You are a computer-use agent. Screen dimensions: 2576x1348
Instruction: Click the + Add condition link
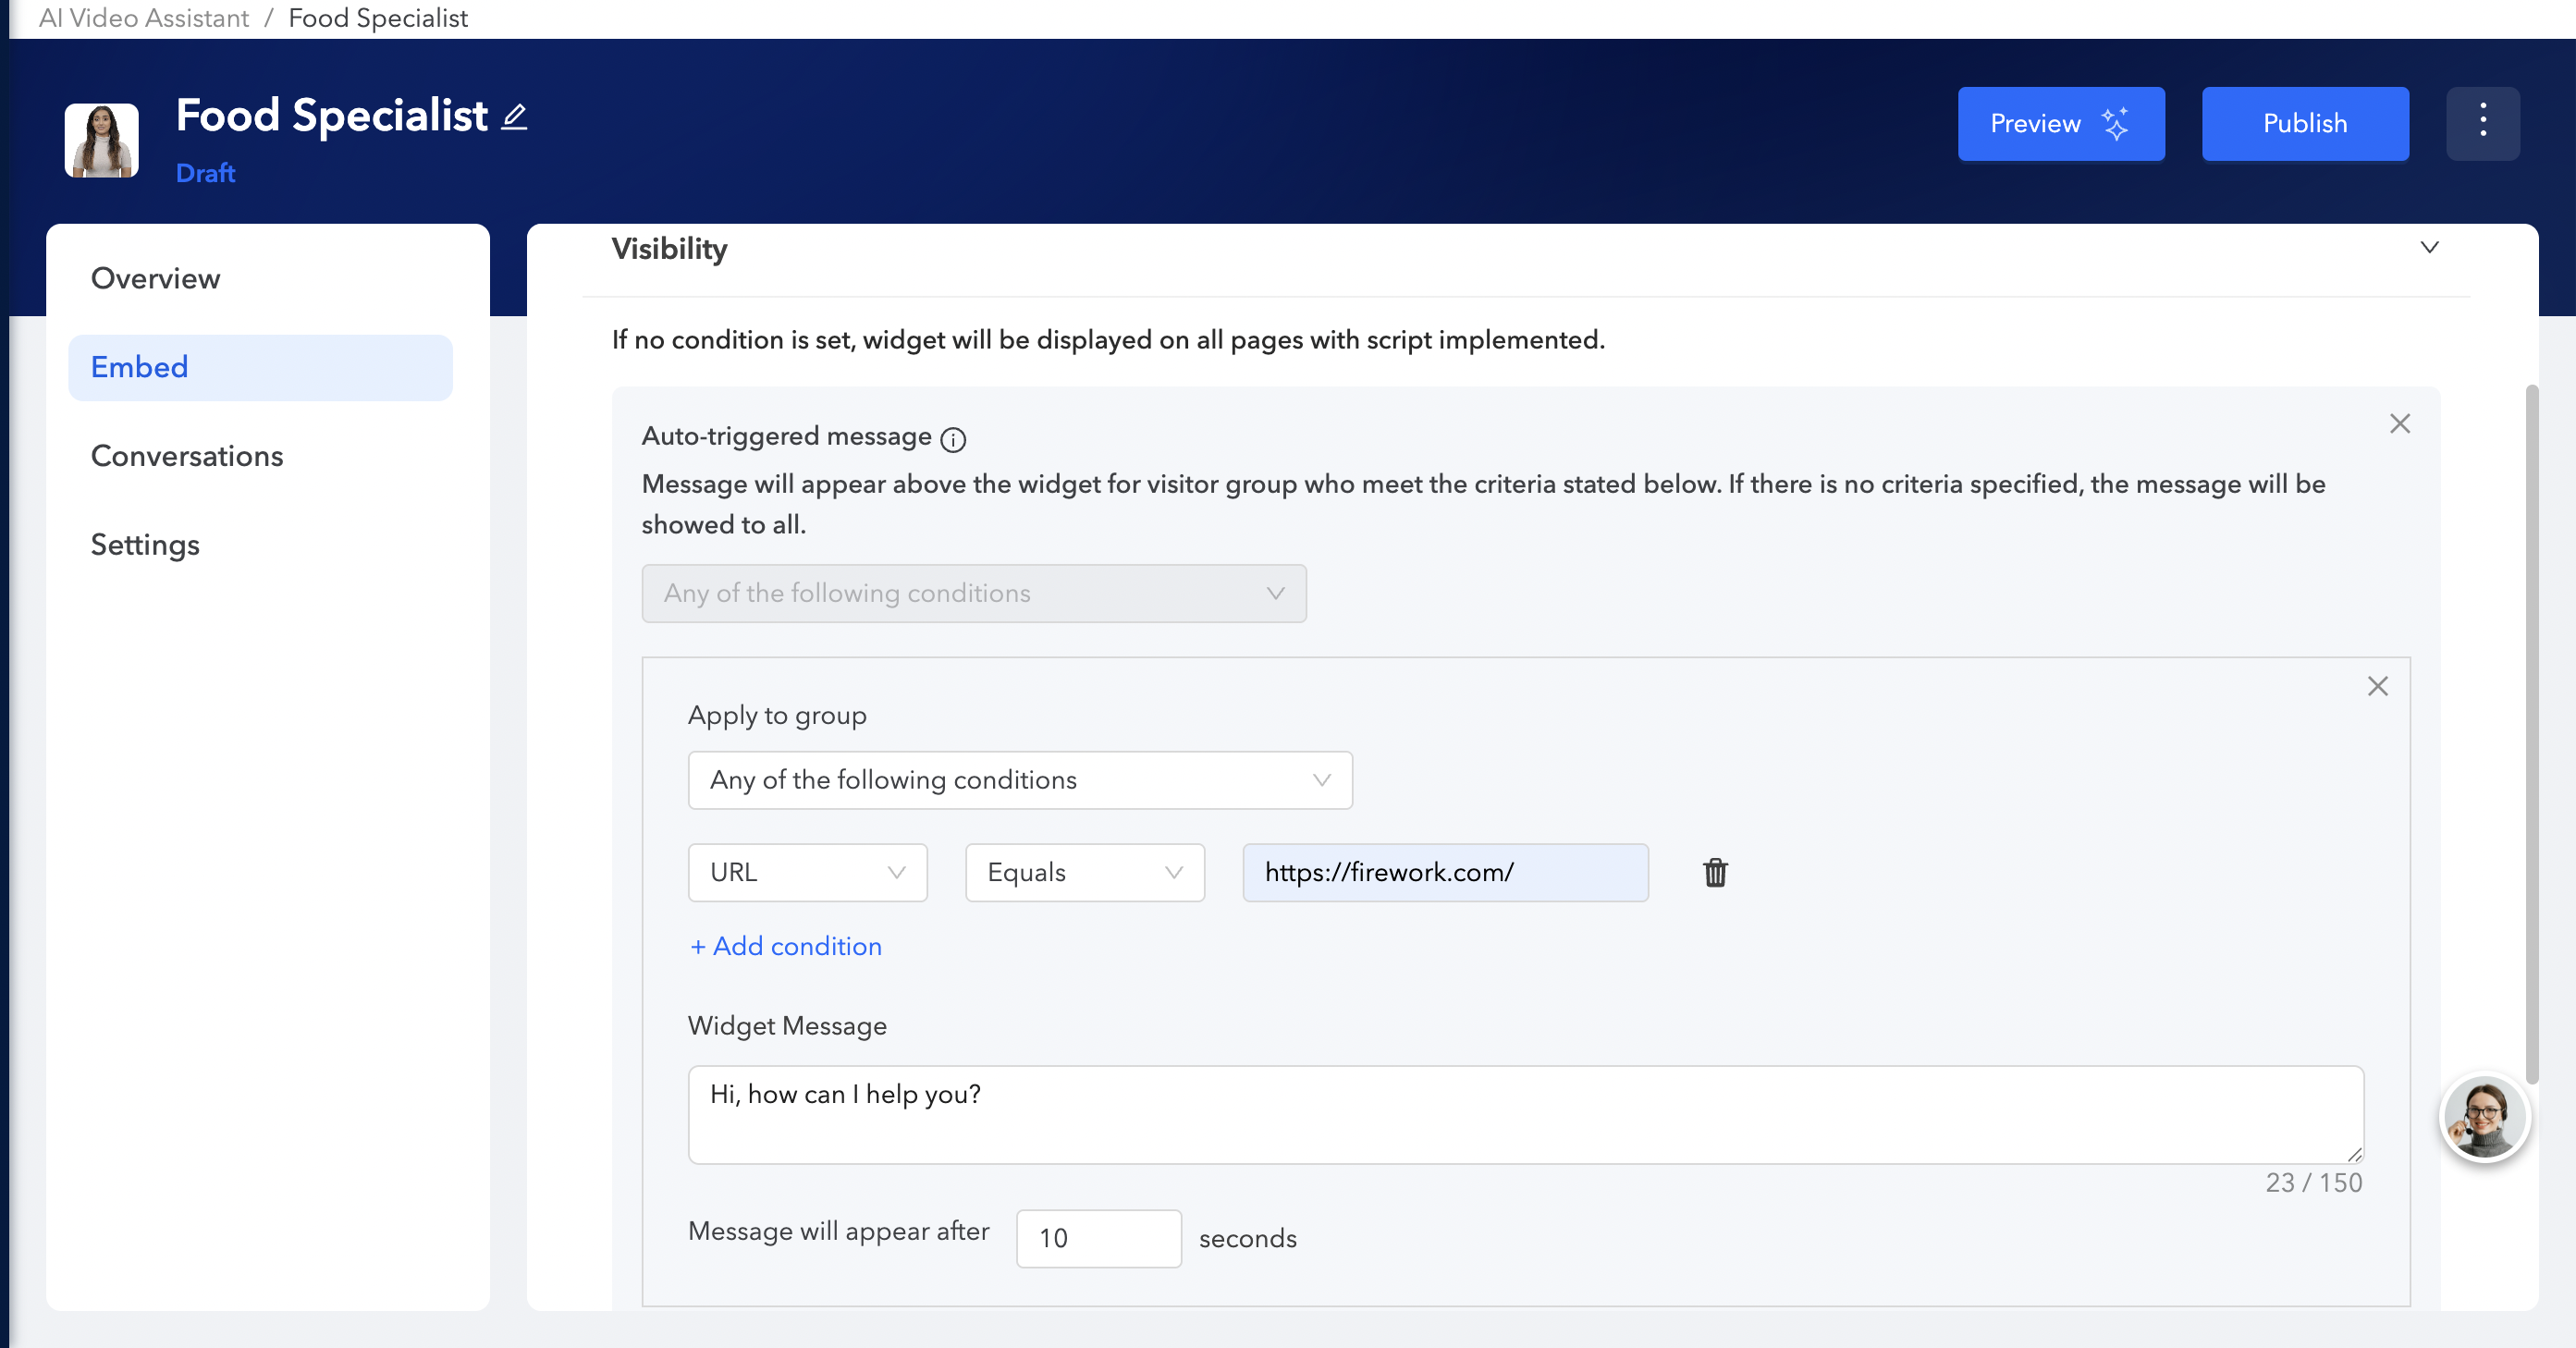click(785, 946)
